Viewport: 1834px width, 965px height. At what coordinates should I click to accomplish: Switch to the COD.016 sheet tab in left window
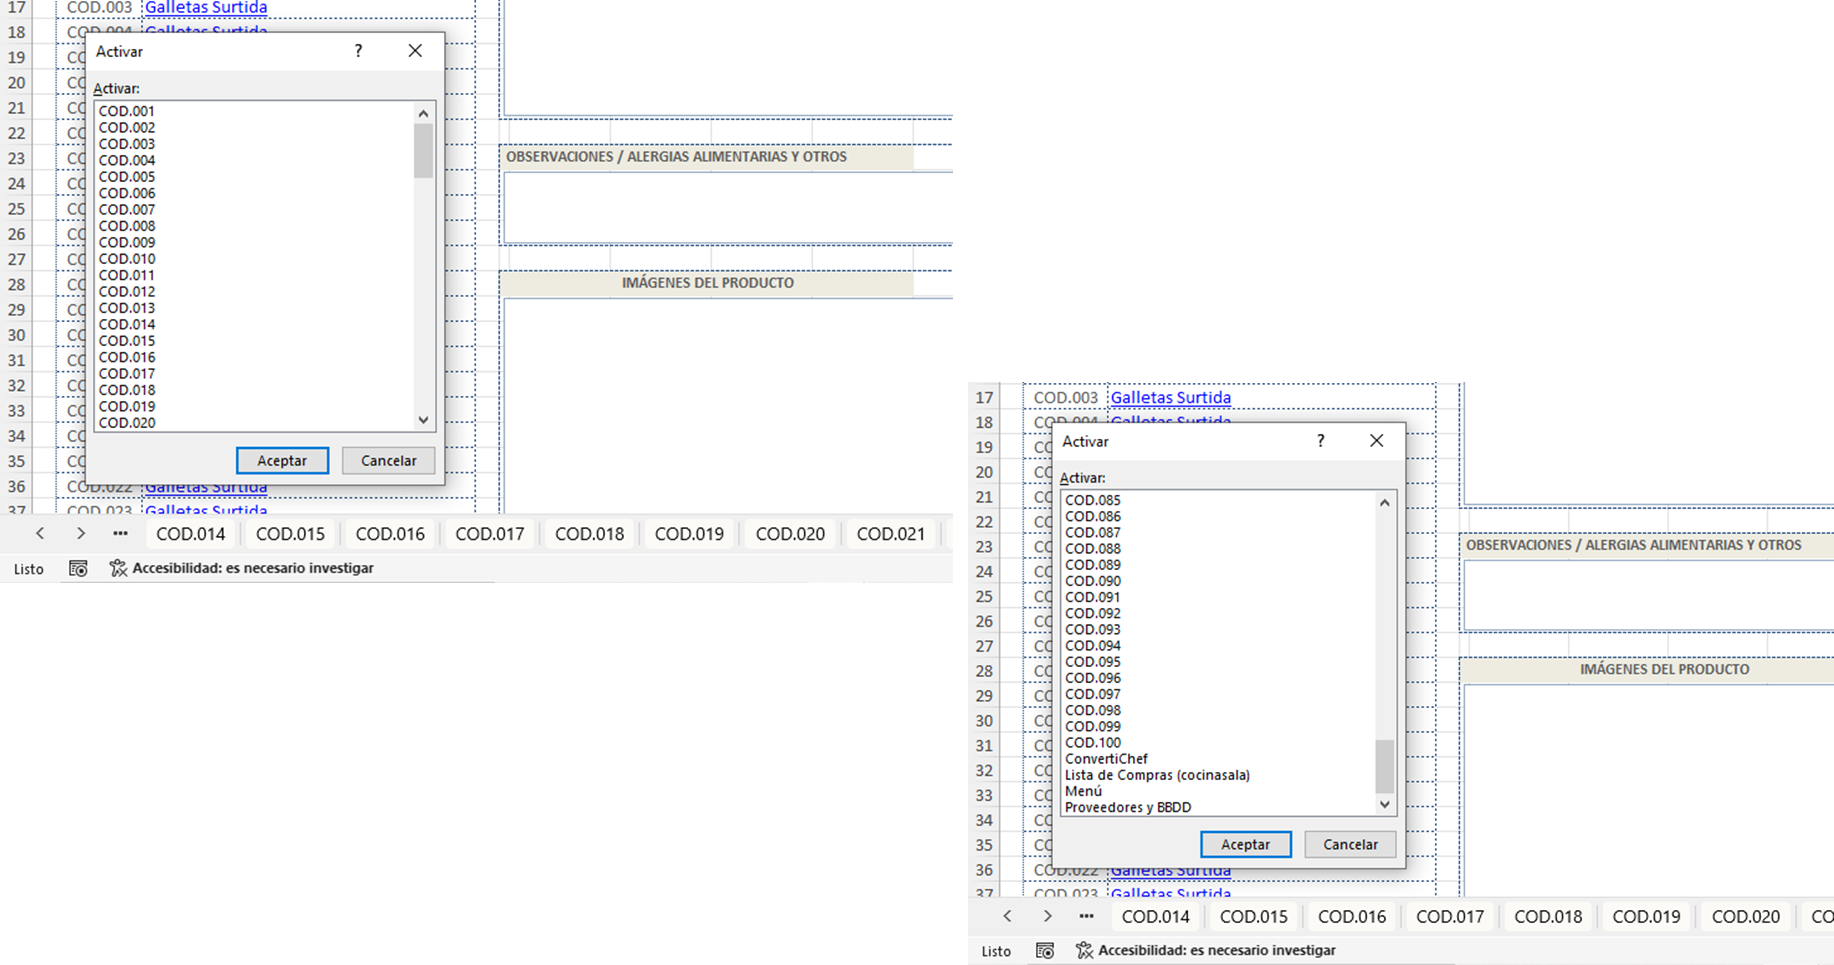point(390,534)
